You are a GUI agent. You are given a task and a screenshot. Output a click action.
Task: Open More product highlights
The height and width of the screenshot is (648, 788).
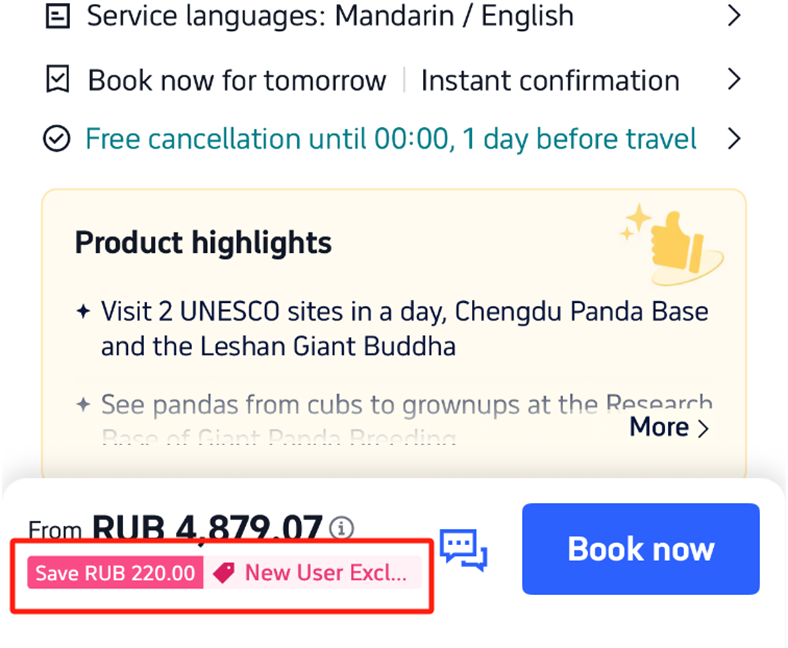[669, 427]
